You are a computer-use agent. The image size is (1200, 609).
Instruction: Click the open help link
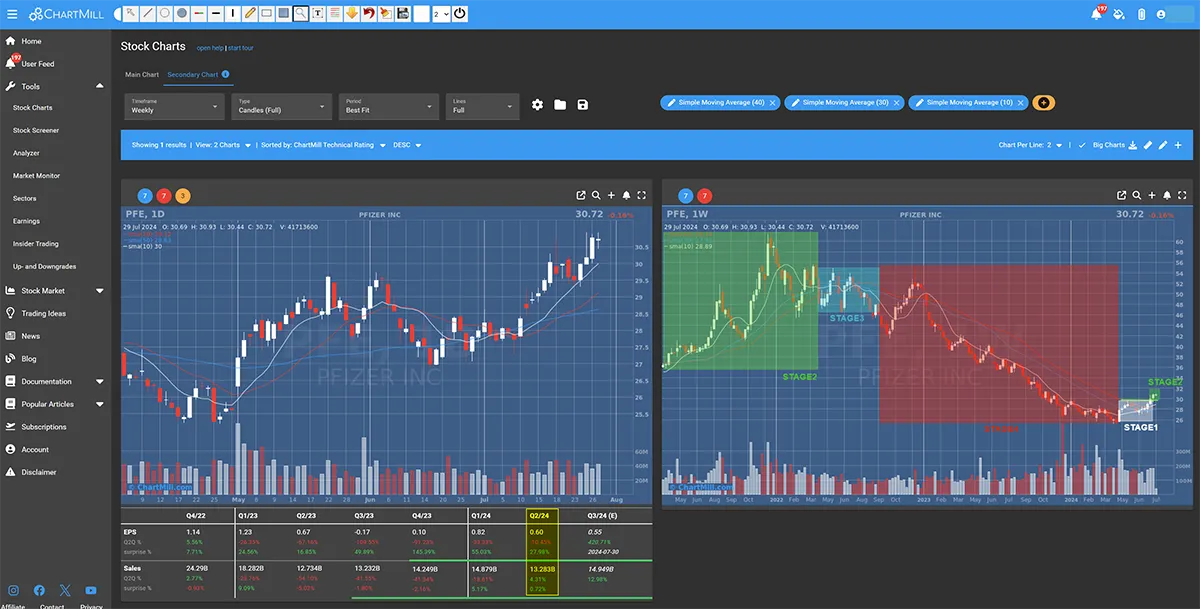click(x=209, y=48)
